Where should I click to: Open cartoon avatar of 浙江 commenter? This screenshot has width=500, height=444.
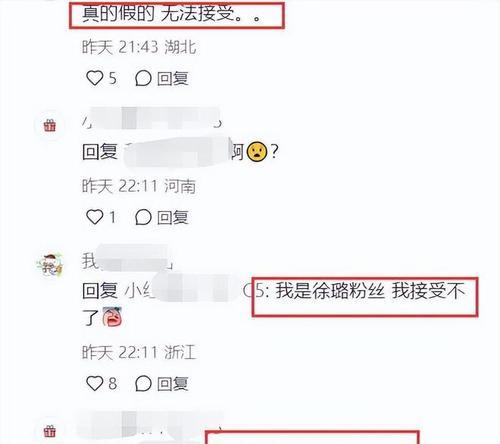[50, 265]
